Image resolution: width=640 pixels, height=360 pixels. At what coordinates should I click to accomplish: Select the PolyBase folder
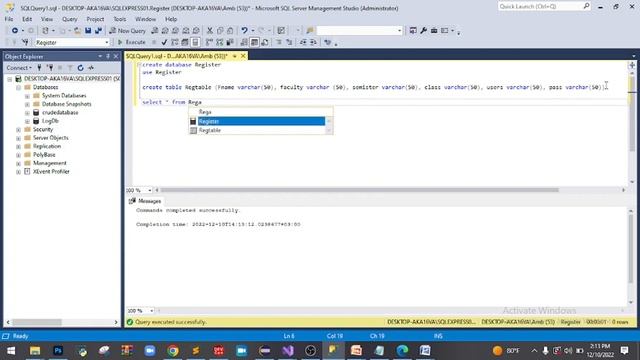[x=44, y=155]
